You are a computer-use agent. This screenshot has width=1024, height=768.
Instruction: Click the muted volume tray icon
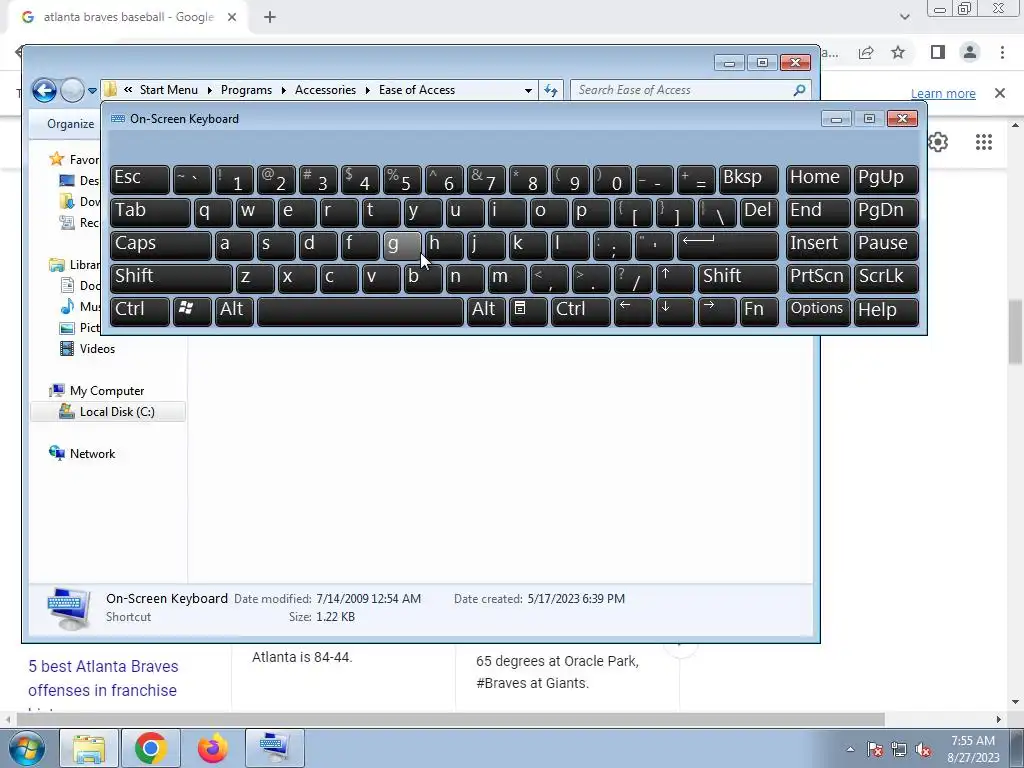pos(923,750)
